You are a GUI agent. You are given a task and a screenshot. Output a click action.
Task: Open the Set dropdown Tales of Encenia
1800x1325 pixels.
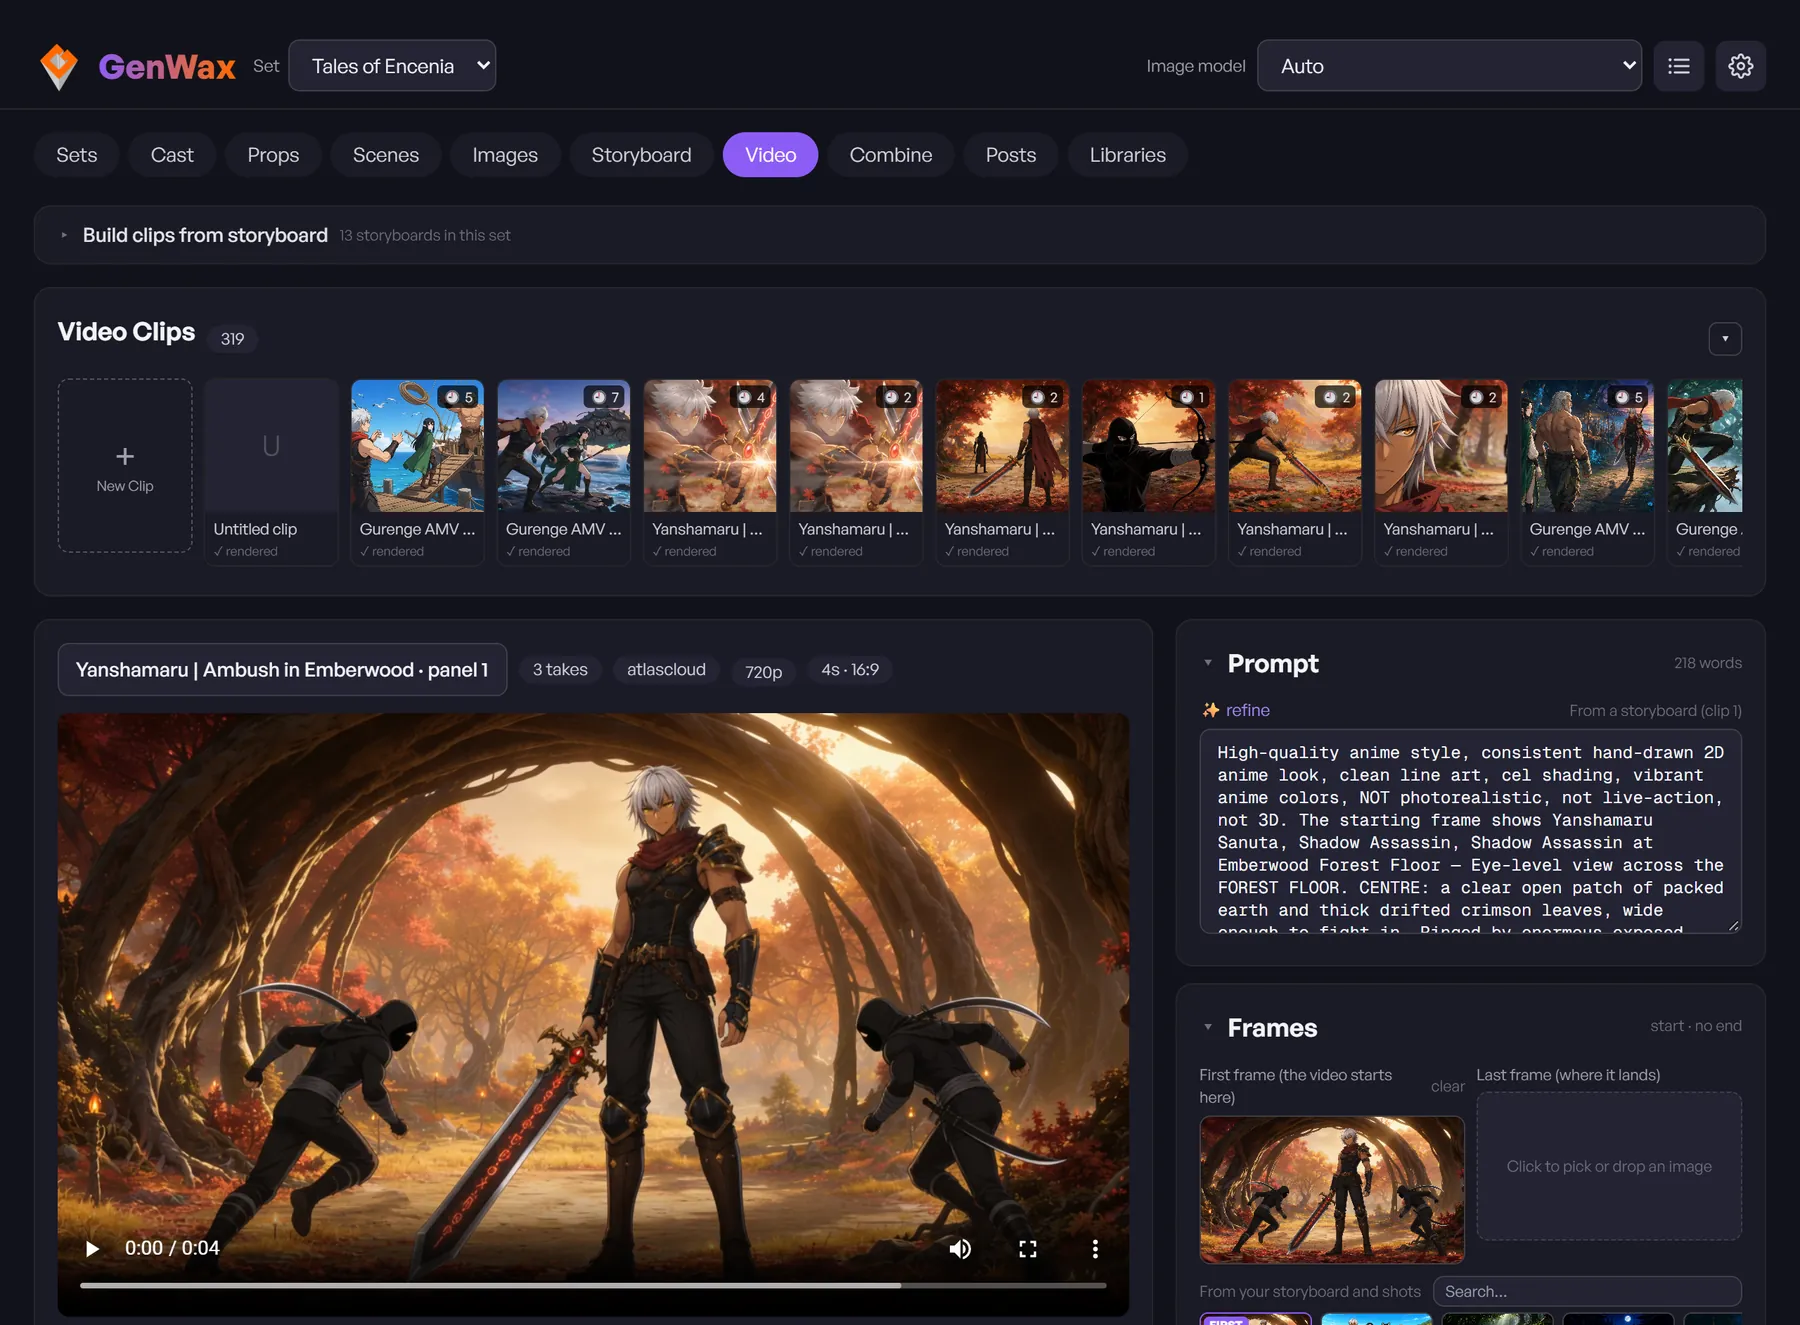tap(392, 66)
